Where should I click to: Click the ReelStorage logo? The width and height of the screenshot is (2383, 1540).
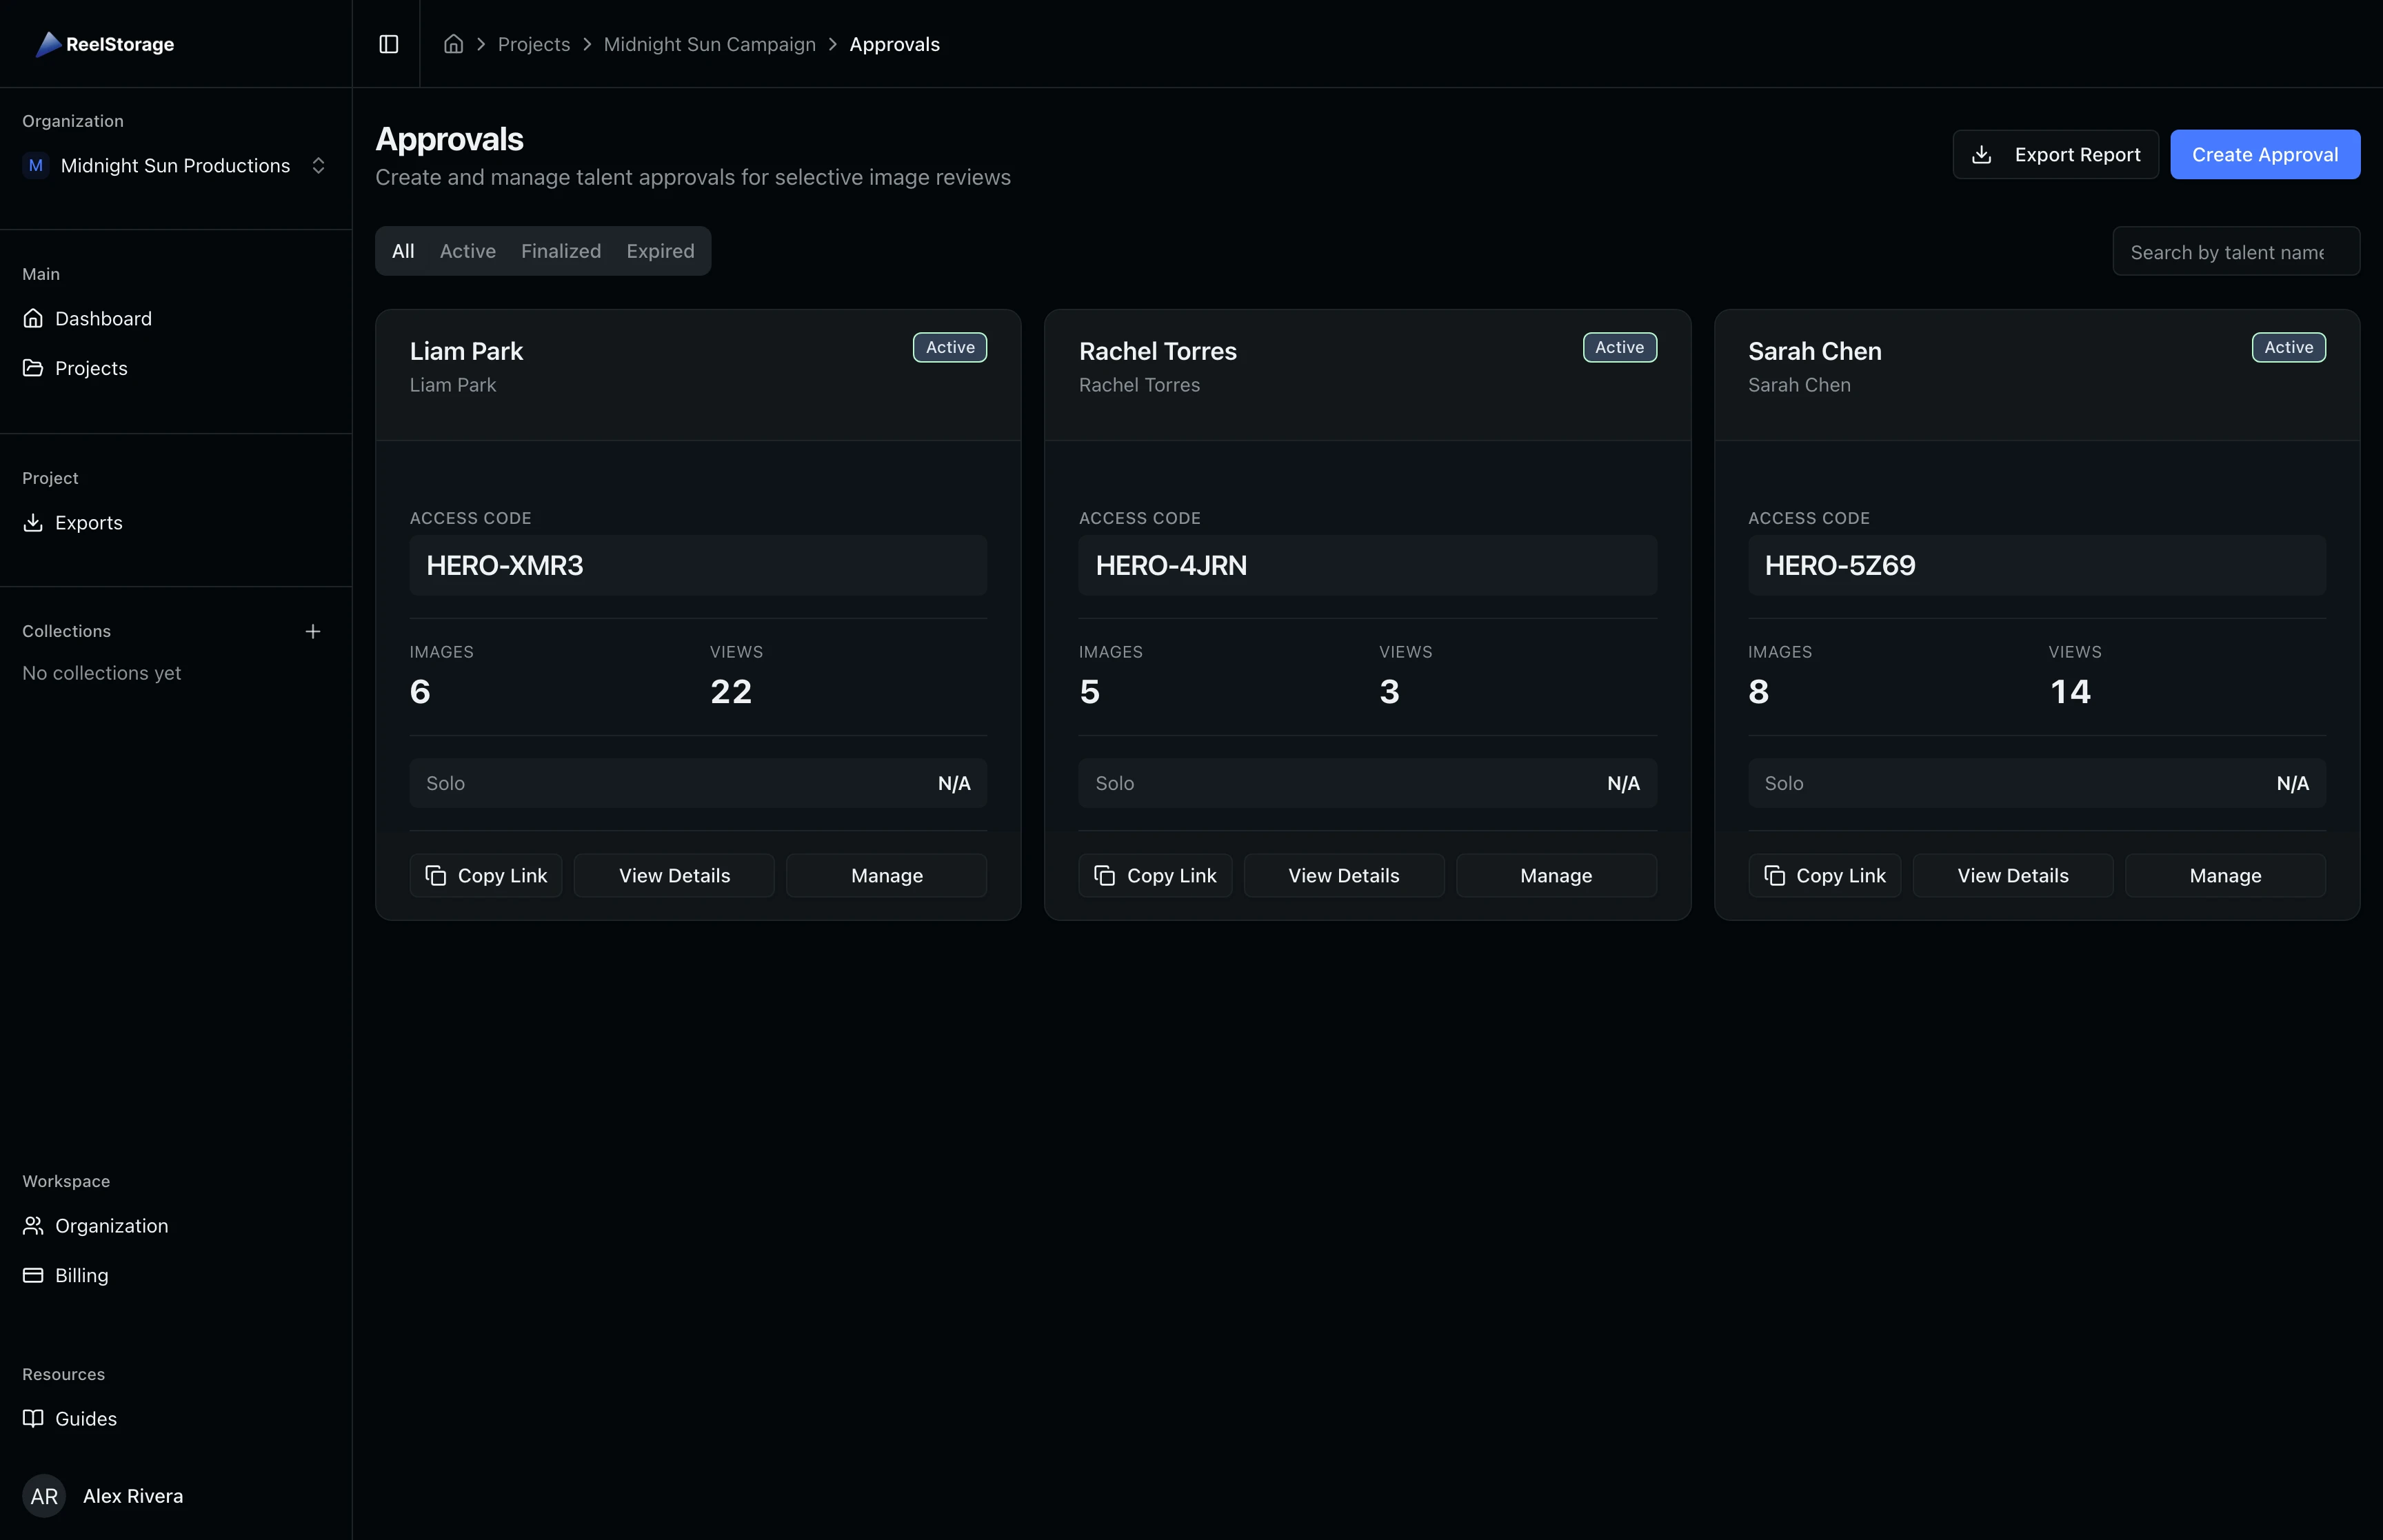point(105,44)
